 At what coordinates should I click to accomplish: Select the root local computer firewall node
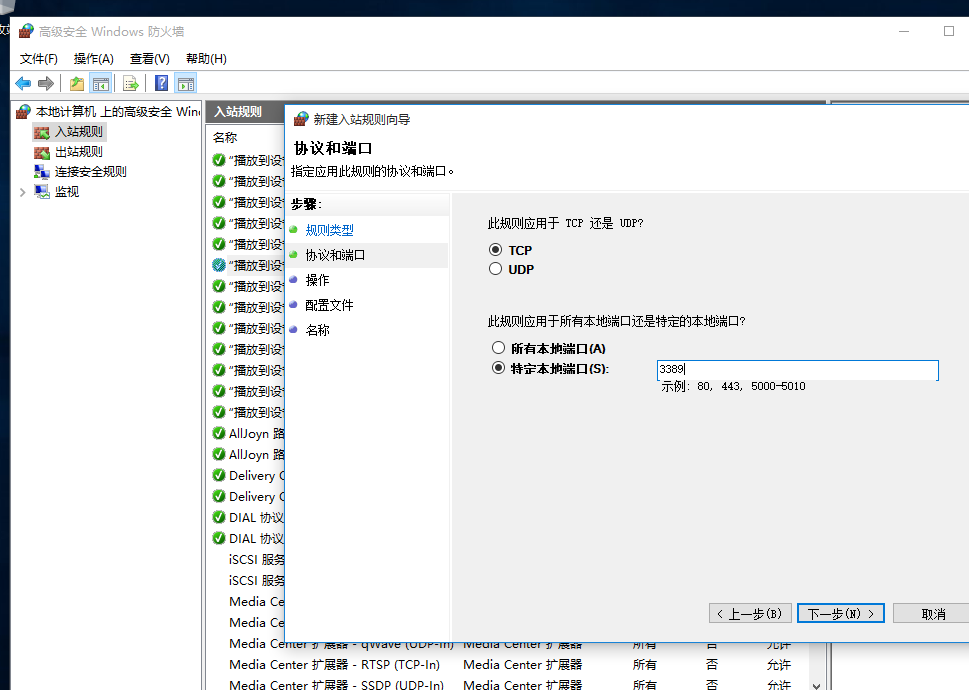point(117,112)
